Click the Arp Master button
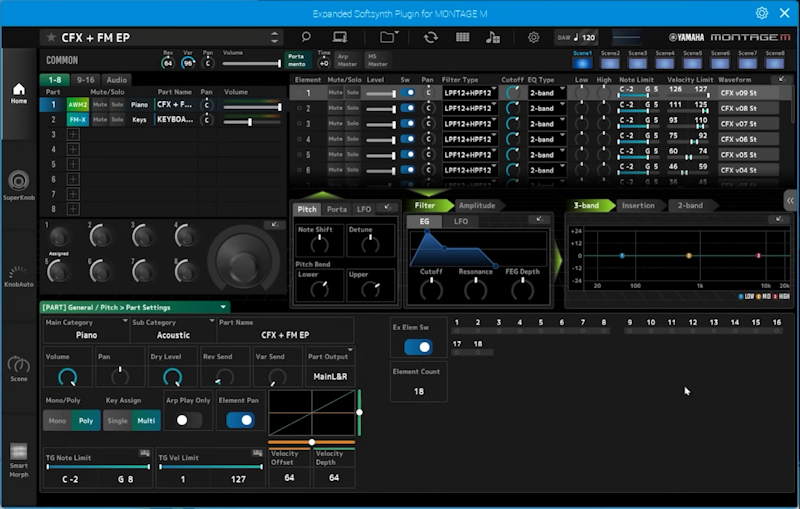The width and height of the screenshot is (800, 509). click(x=347, y=60)
